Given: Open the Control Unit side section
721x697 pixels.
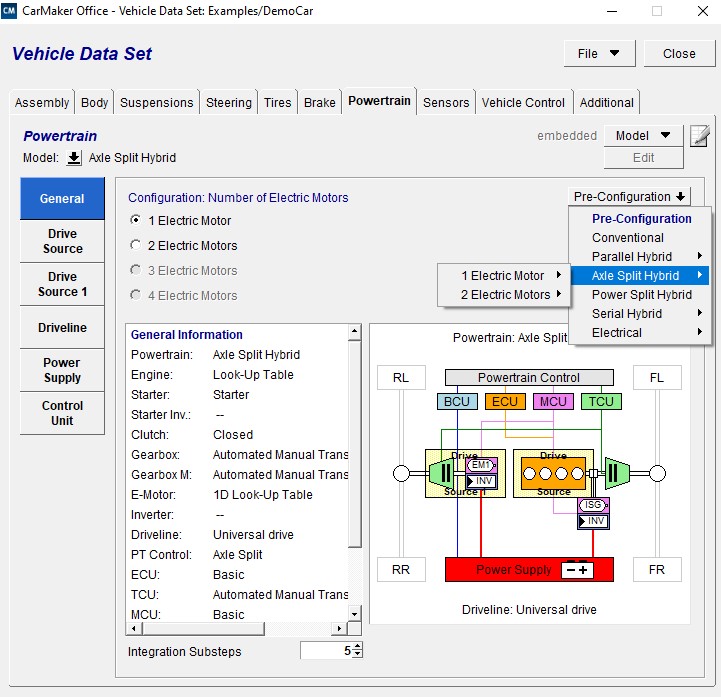Looking at the screenshot, I should [x=62, y=413].
